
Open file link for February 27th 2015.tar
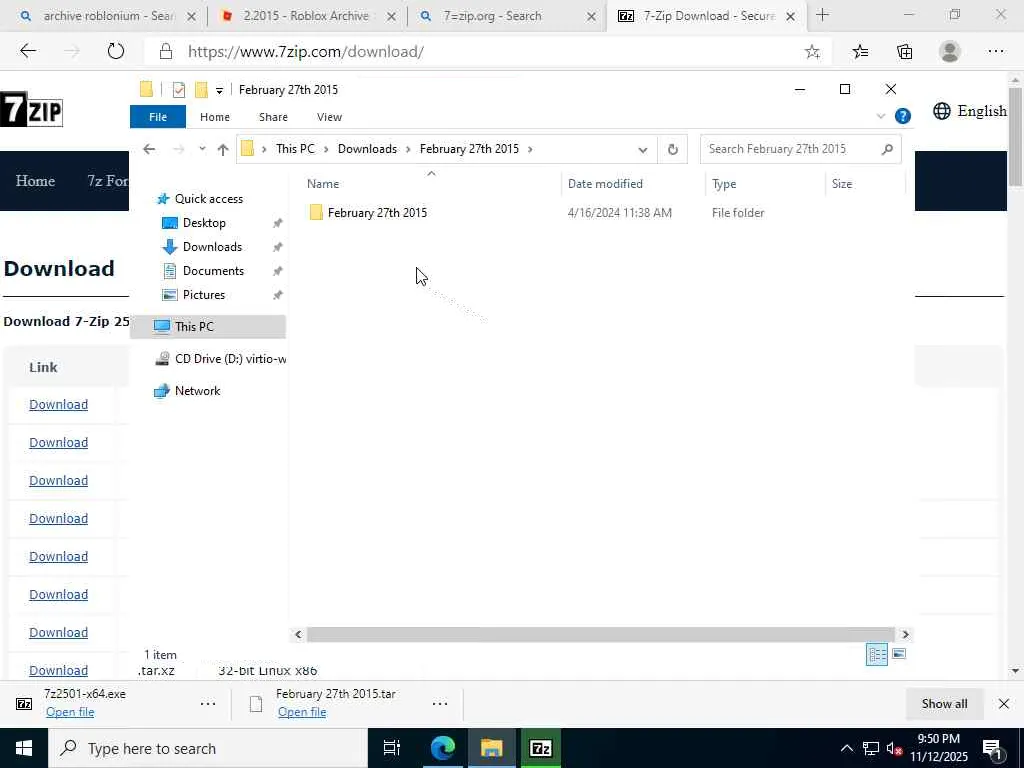[302, 712]
